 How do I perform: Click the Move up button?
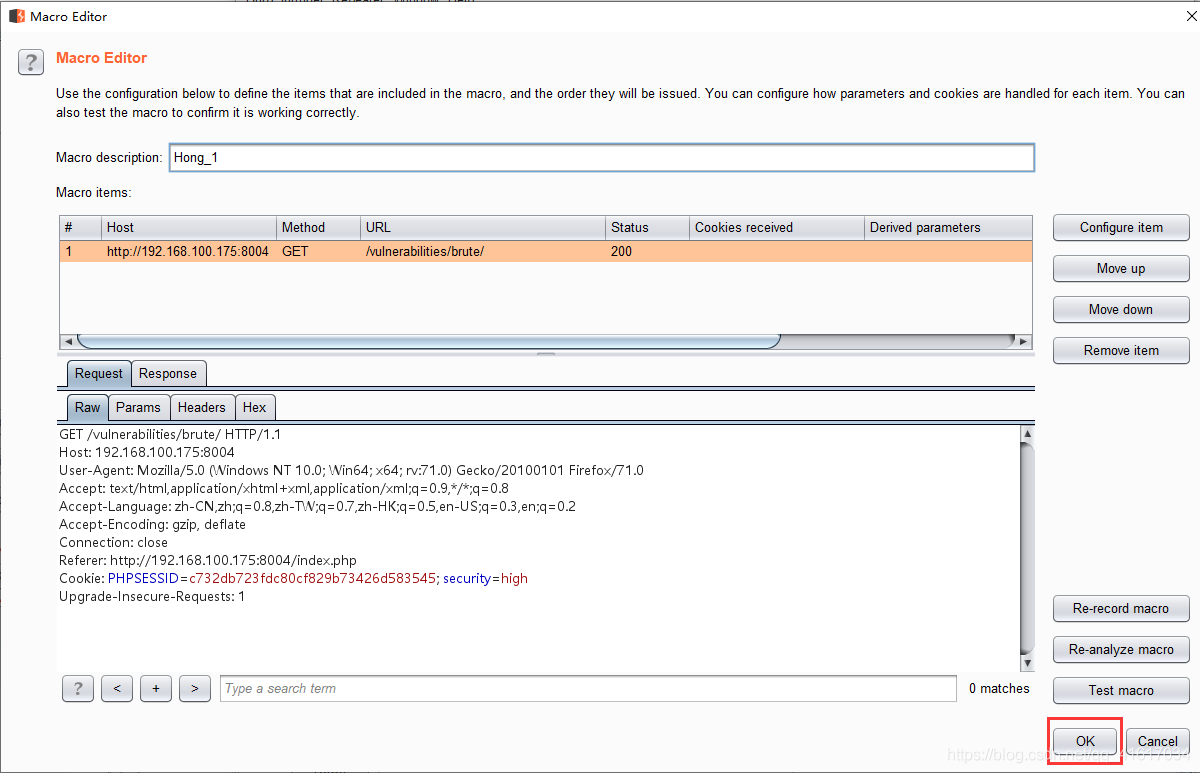[x=1121, y=268]
